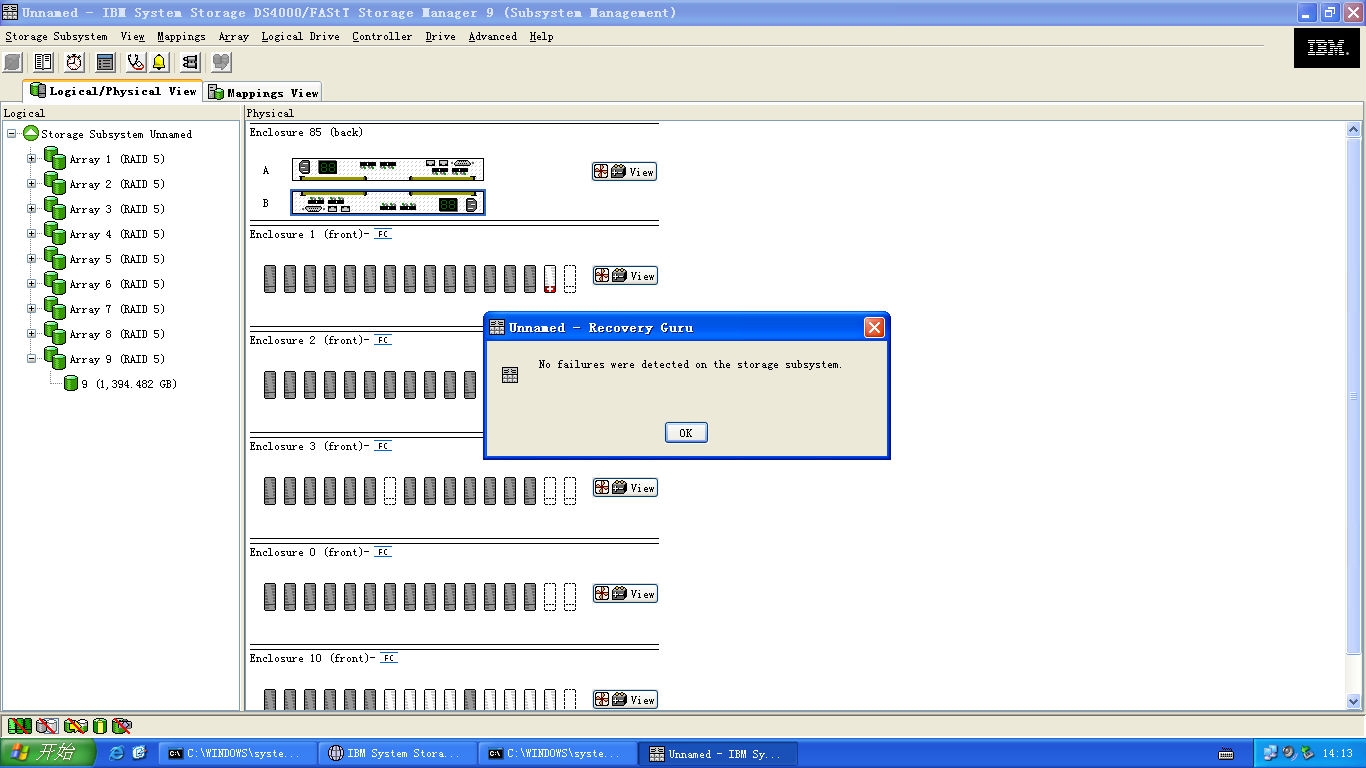Click FC link beside Enclosure 10
1366x768 pixels.
pos(390,658)
